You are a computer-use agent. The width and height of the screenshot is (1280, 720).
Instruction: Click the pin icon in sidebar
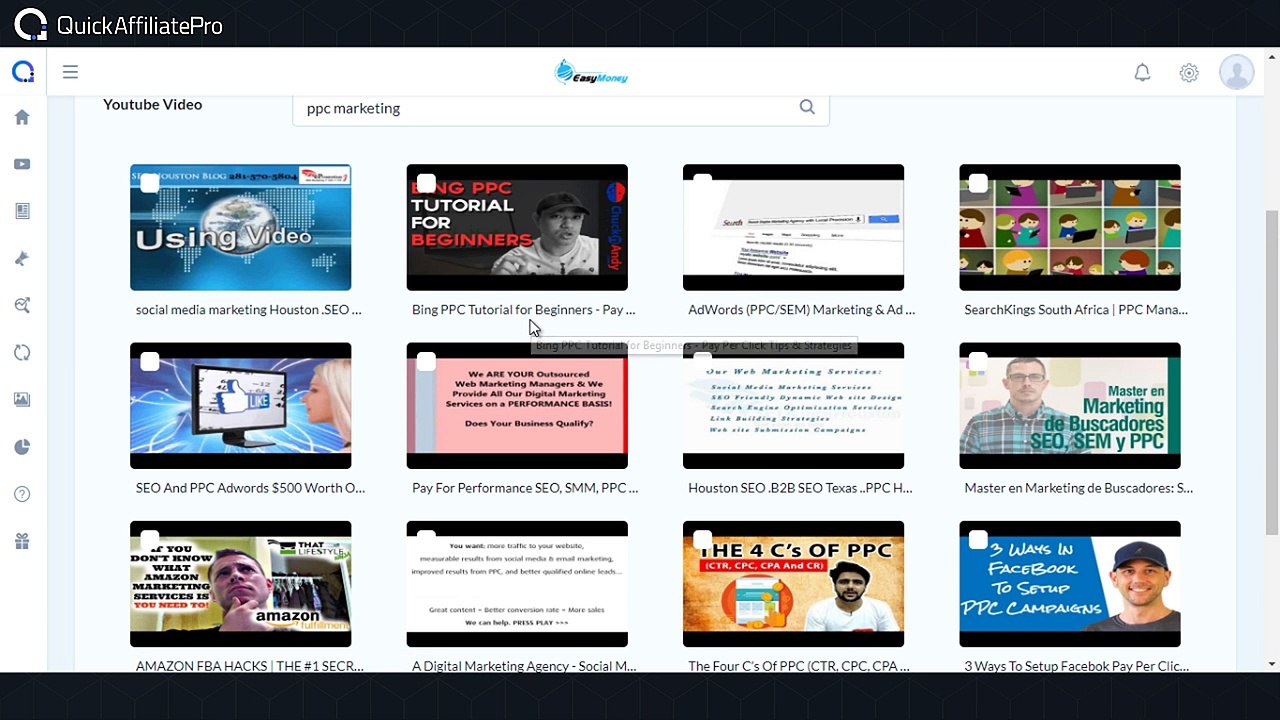point(22,258)
